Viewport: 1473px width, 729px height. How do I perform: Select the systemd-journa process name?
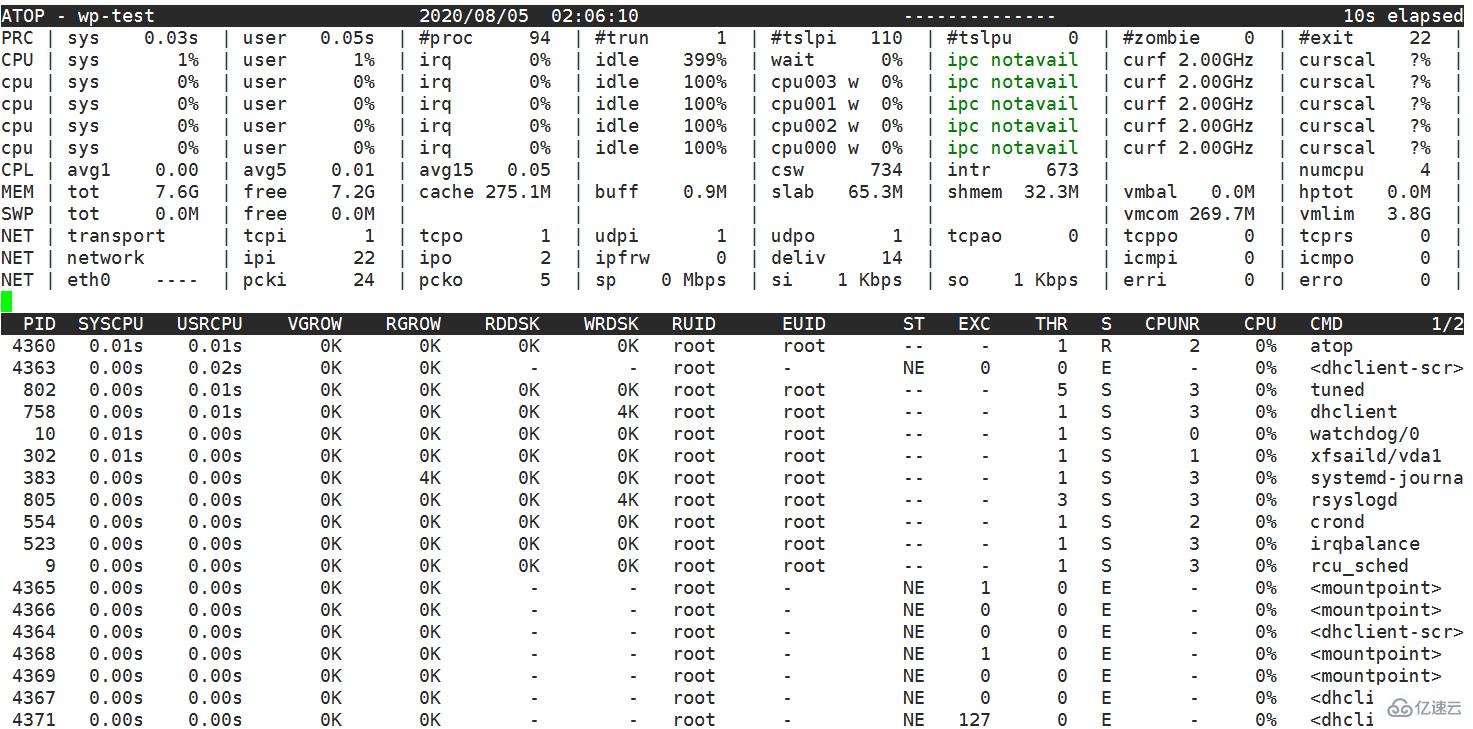(x=1387, y=478)
